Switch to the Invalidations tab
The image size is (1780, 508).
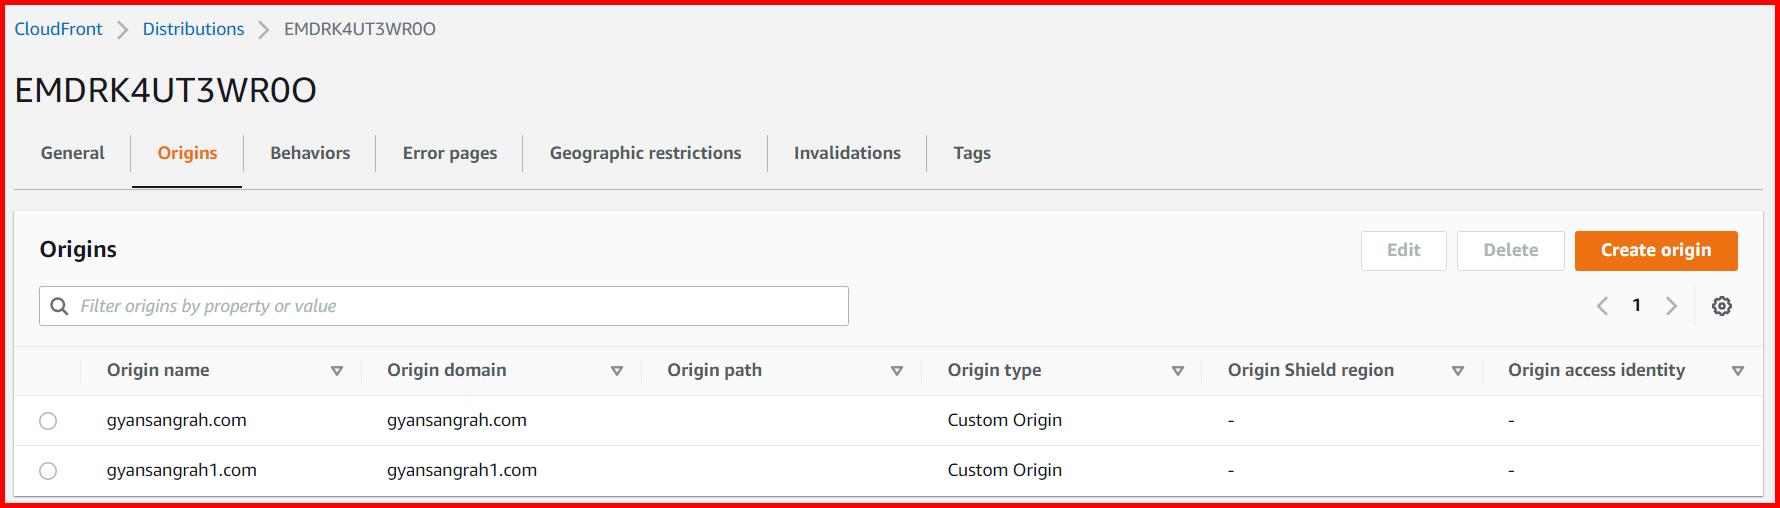[847, 153]
